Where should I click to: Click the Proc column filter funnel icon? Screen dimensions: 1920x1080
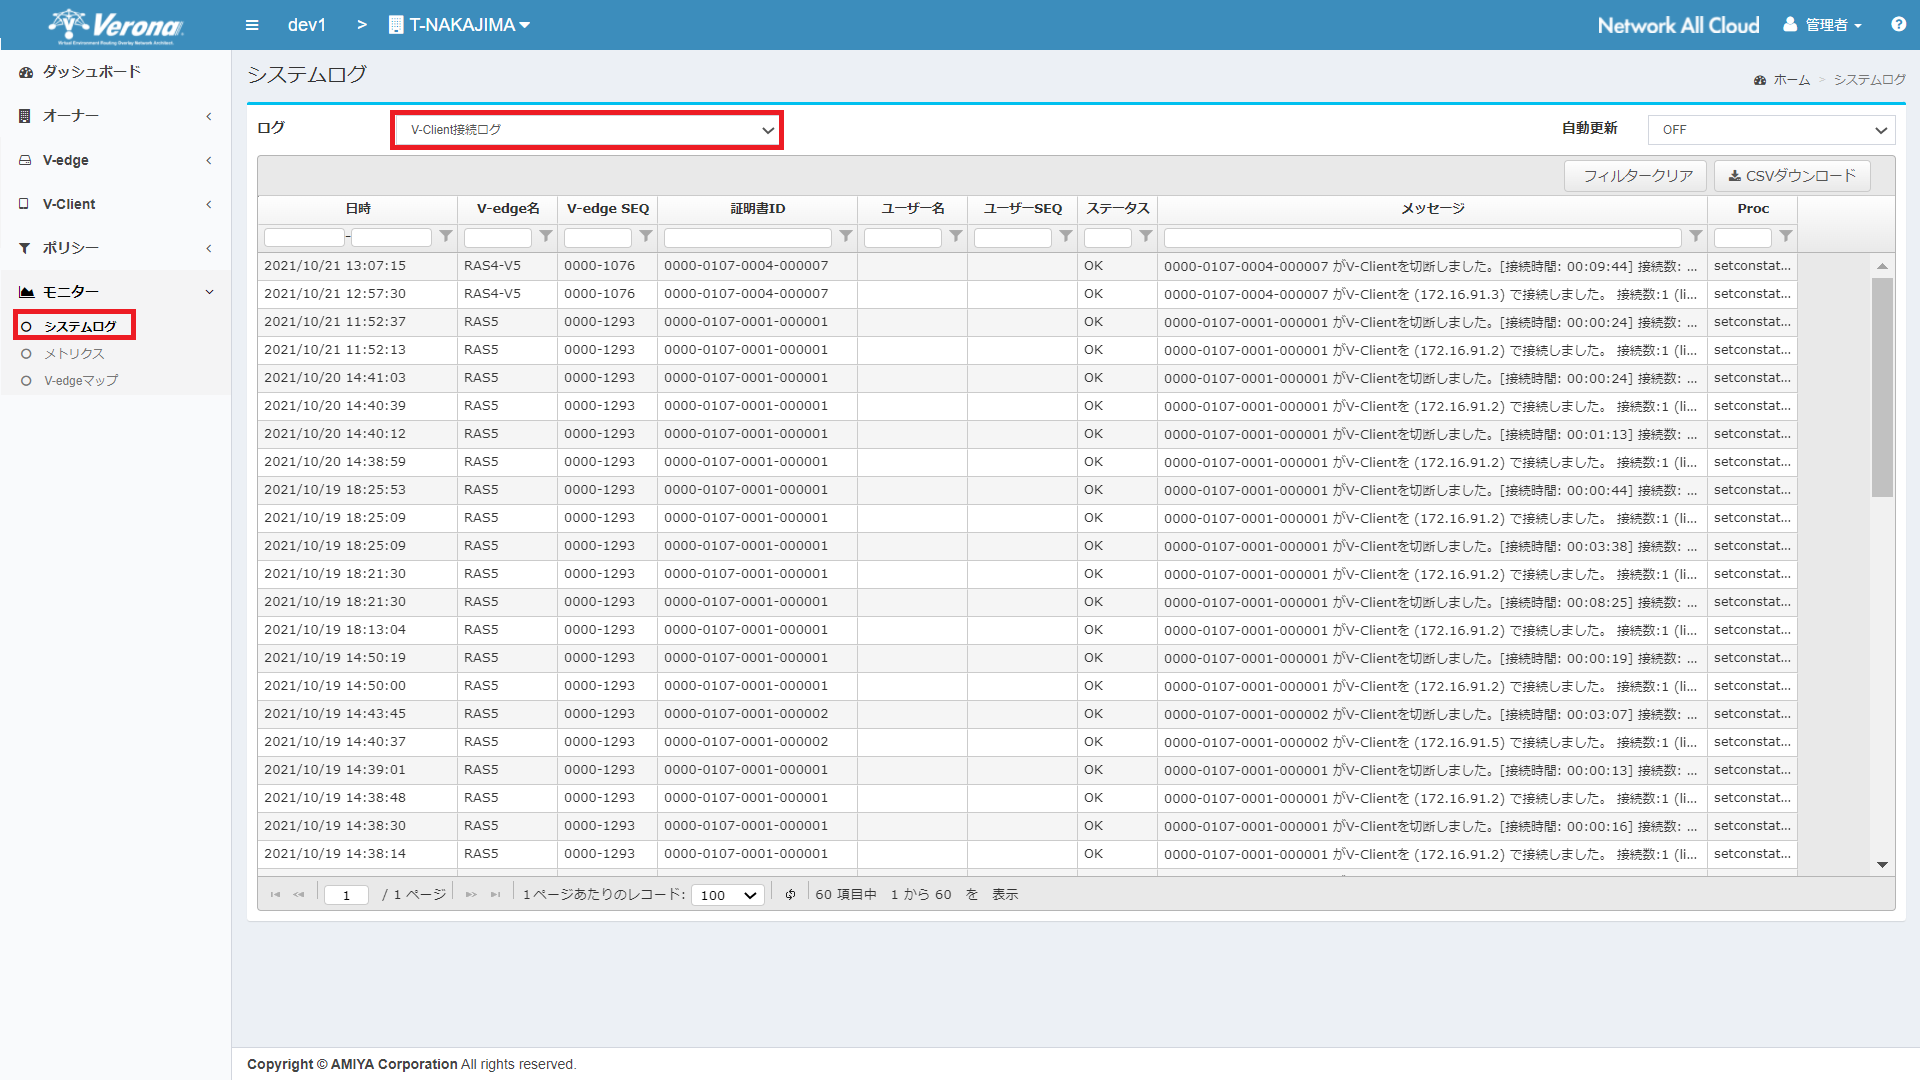(x=1786, y=237)
